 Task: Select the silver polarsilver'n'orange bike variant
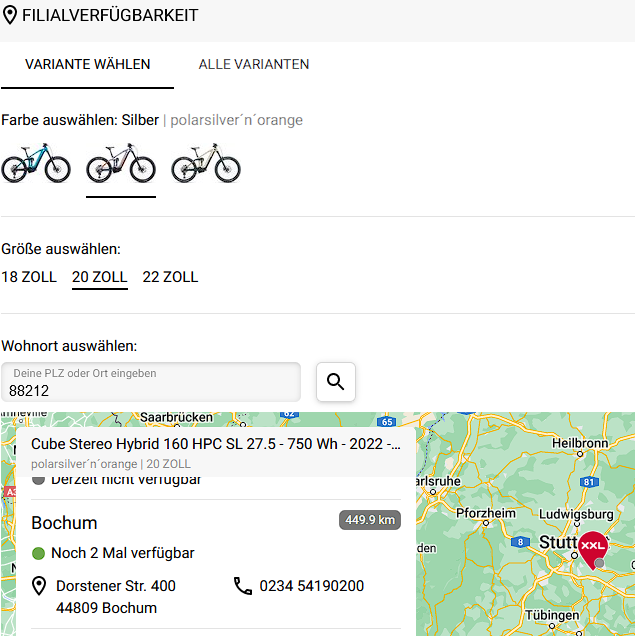(x=121, y=164)
